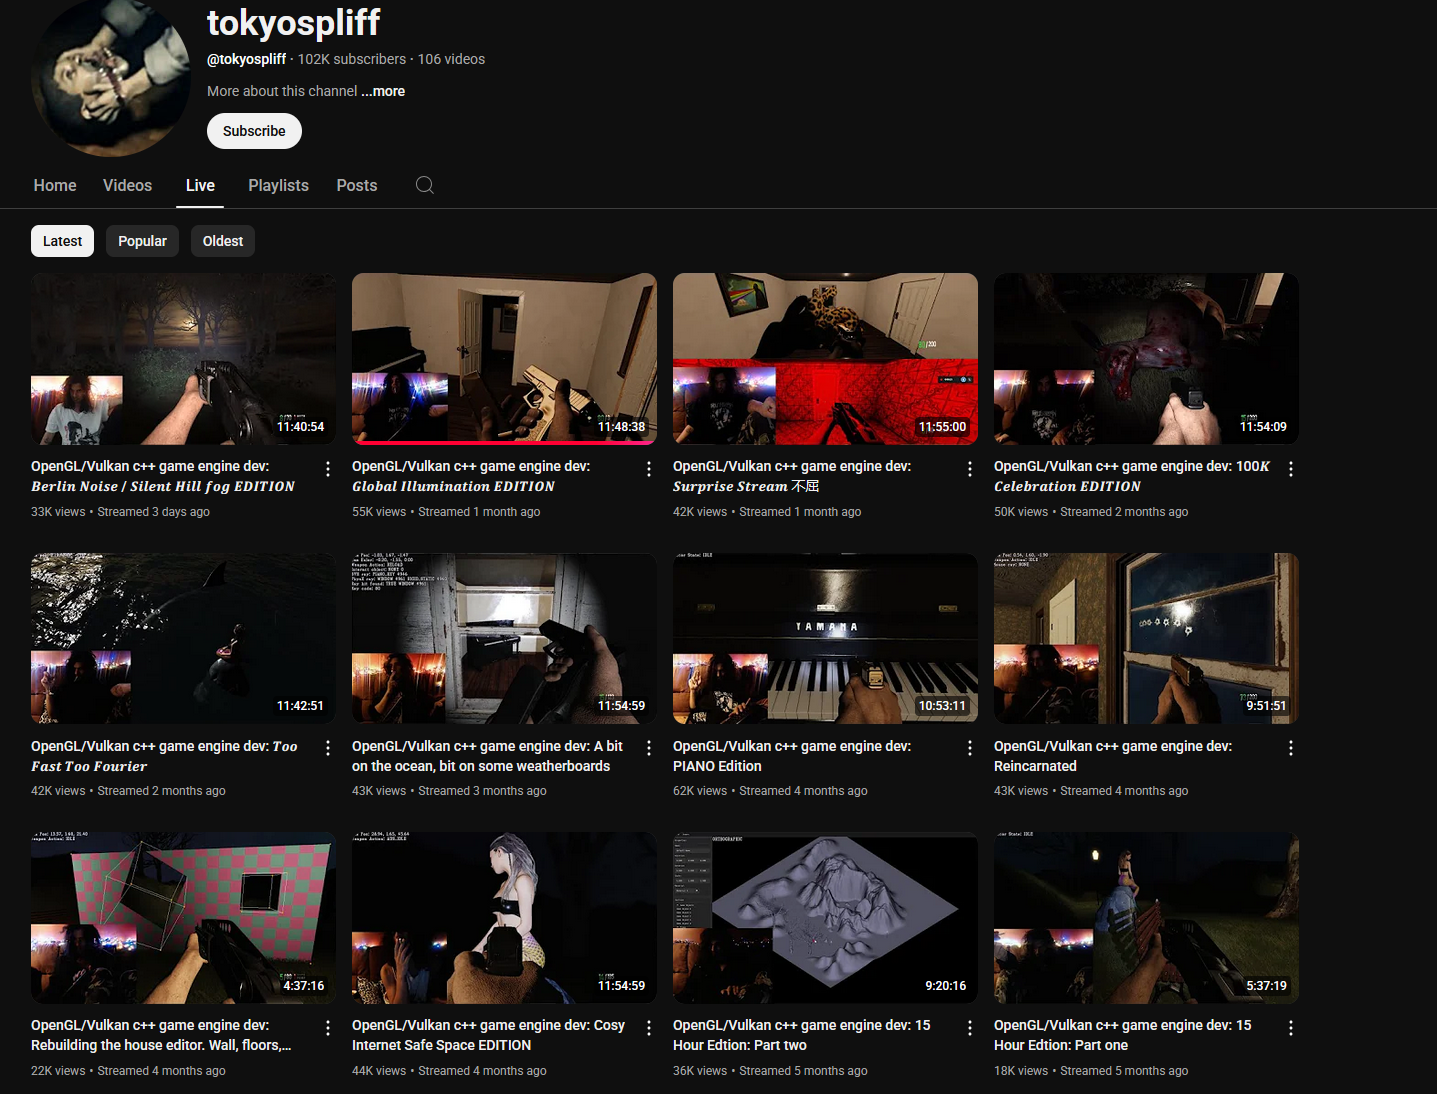Play the 11:48:38 Global Illumination thumbnail

(504, 359)
